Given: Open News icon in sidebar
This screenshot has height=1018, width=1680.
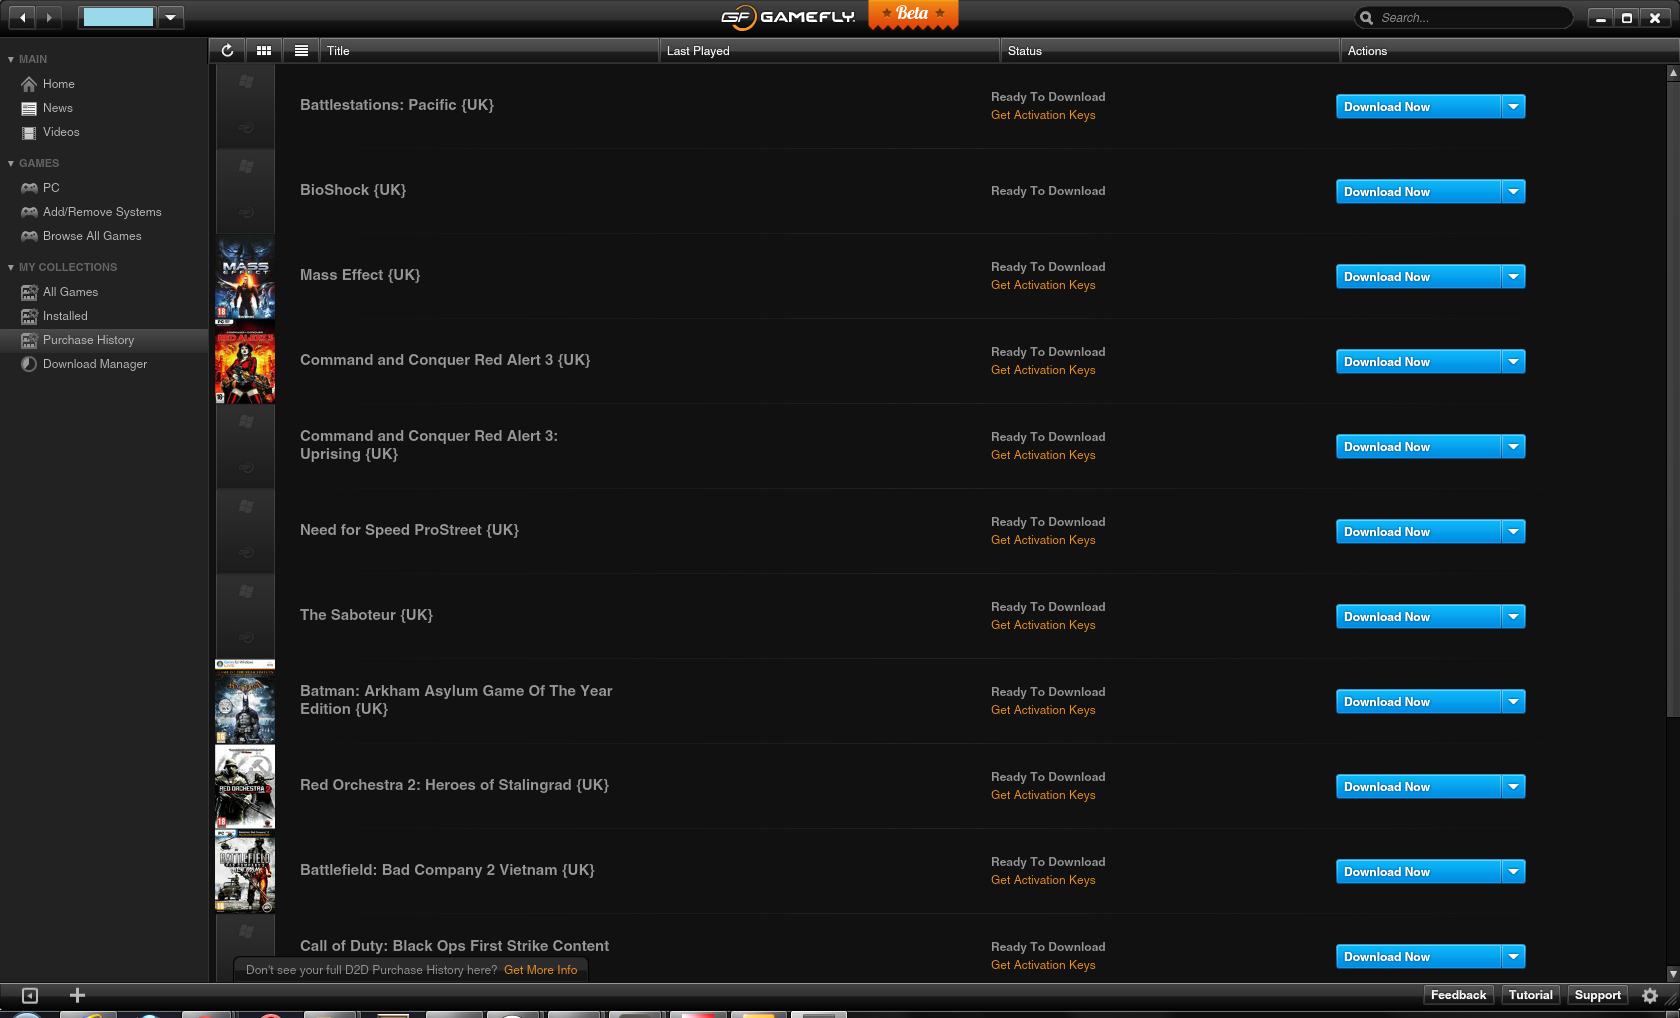Looking at the screenshot, I should click(x=29, y=108).
